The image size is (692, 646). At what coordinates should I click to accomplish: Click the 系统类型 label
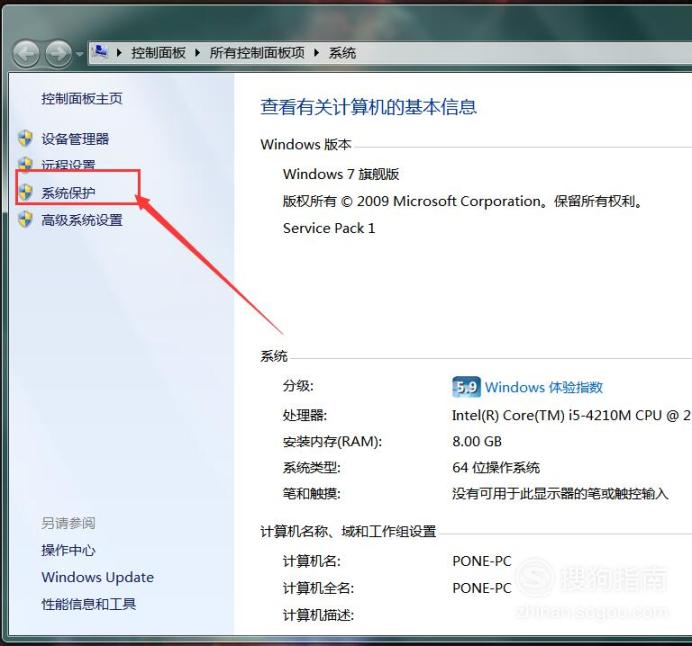pyautogui.click(x=312, y=467)
